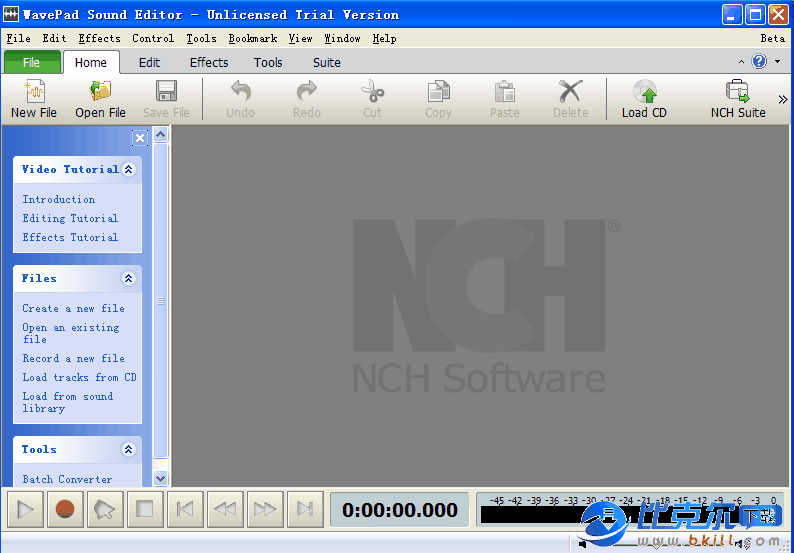Image resolution: width=794 pixels, height=553 pixels.
Task: Click the Load CD icon
Action: pyautogui.click(x=645, y=92)
